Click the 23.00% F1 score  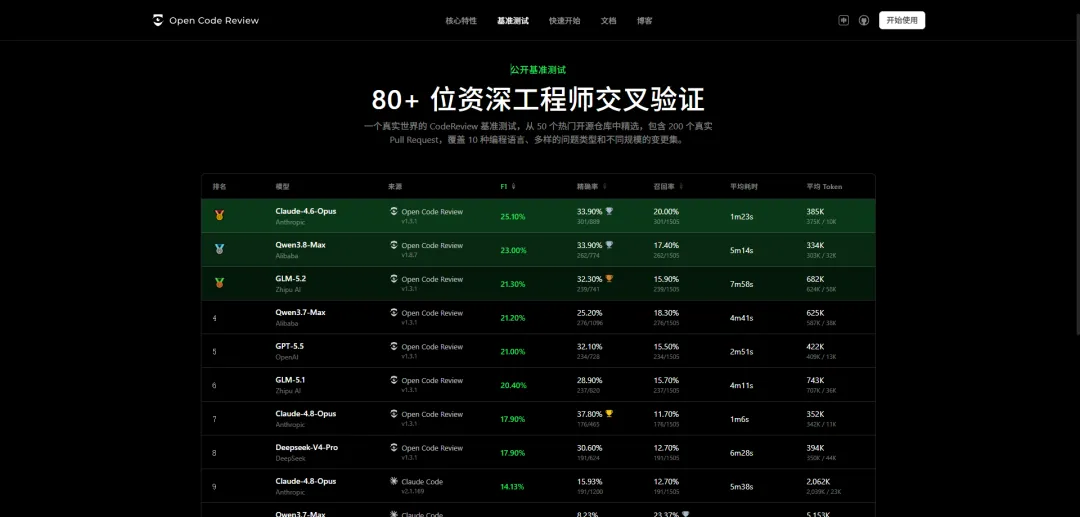[x=513, y=251]
